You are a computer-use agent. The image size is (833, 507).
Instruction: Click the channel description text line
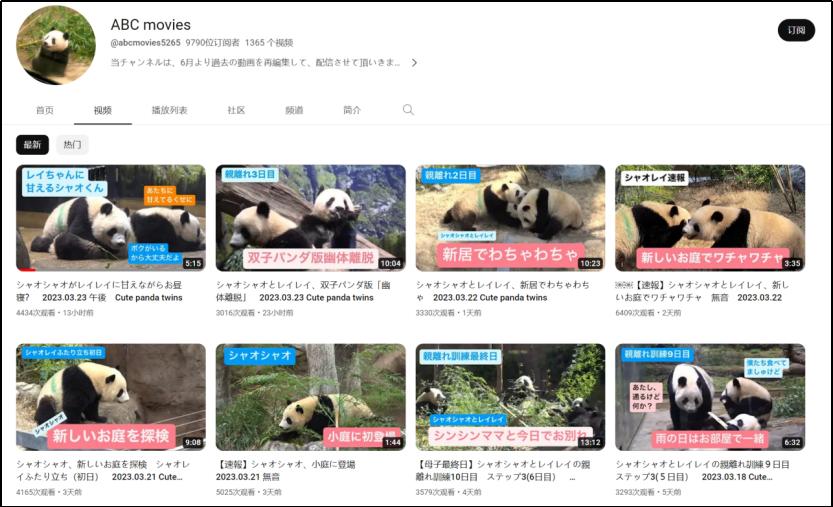point(255,63)
